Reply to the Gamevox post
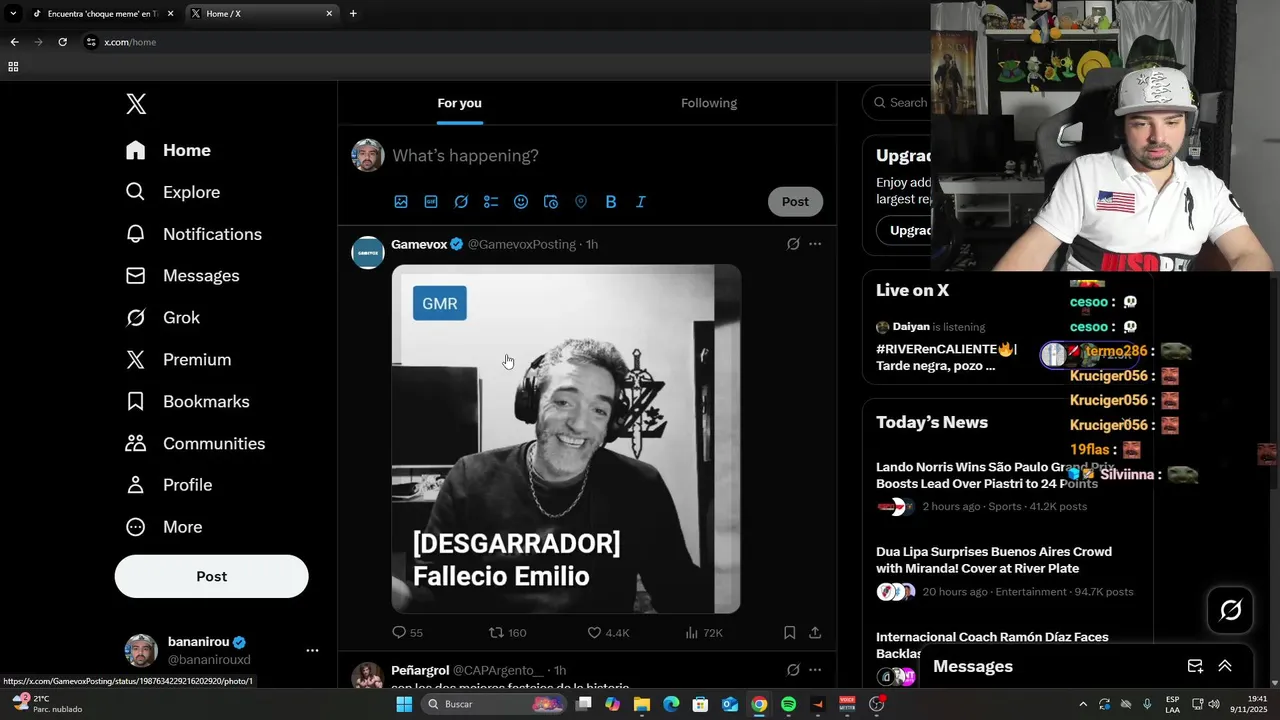 click(408, 633)
